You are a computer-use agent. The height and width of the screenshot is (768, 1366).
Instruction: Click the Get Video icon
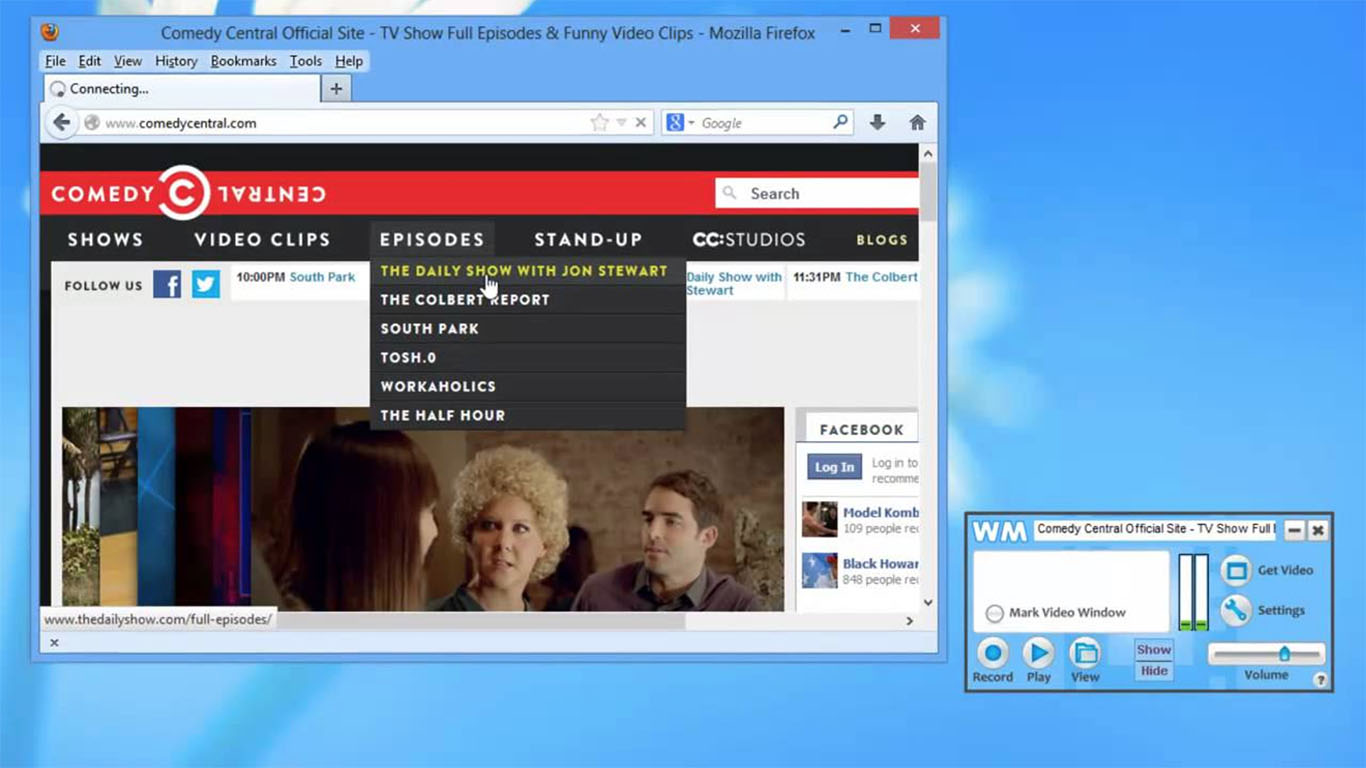[x=1236, y=570]
